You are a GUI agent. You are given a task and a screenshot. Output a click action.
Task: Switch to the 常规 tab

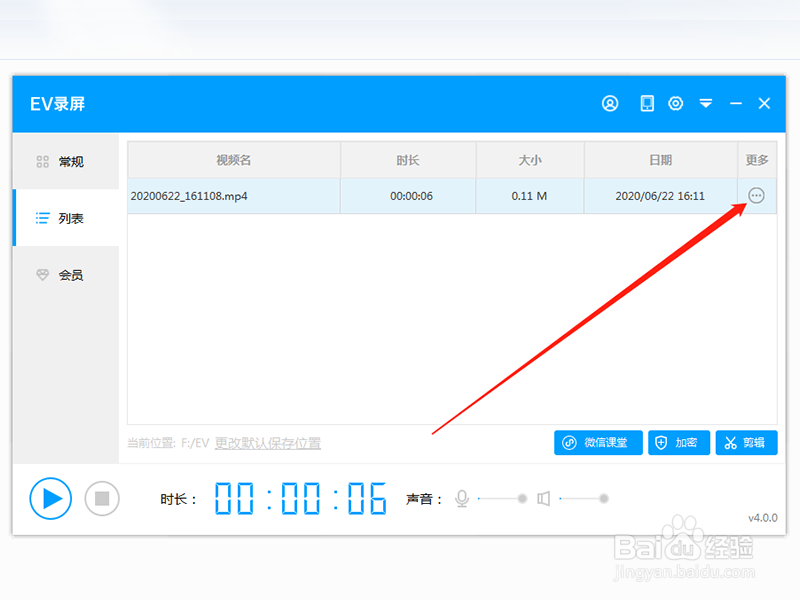(x=66, y=162)
